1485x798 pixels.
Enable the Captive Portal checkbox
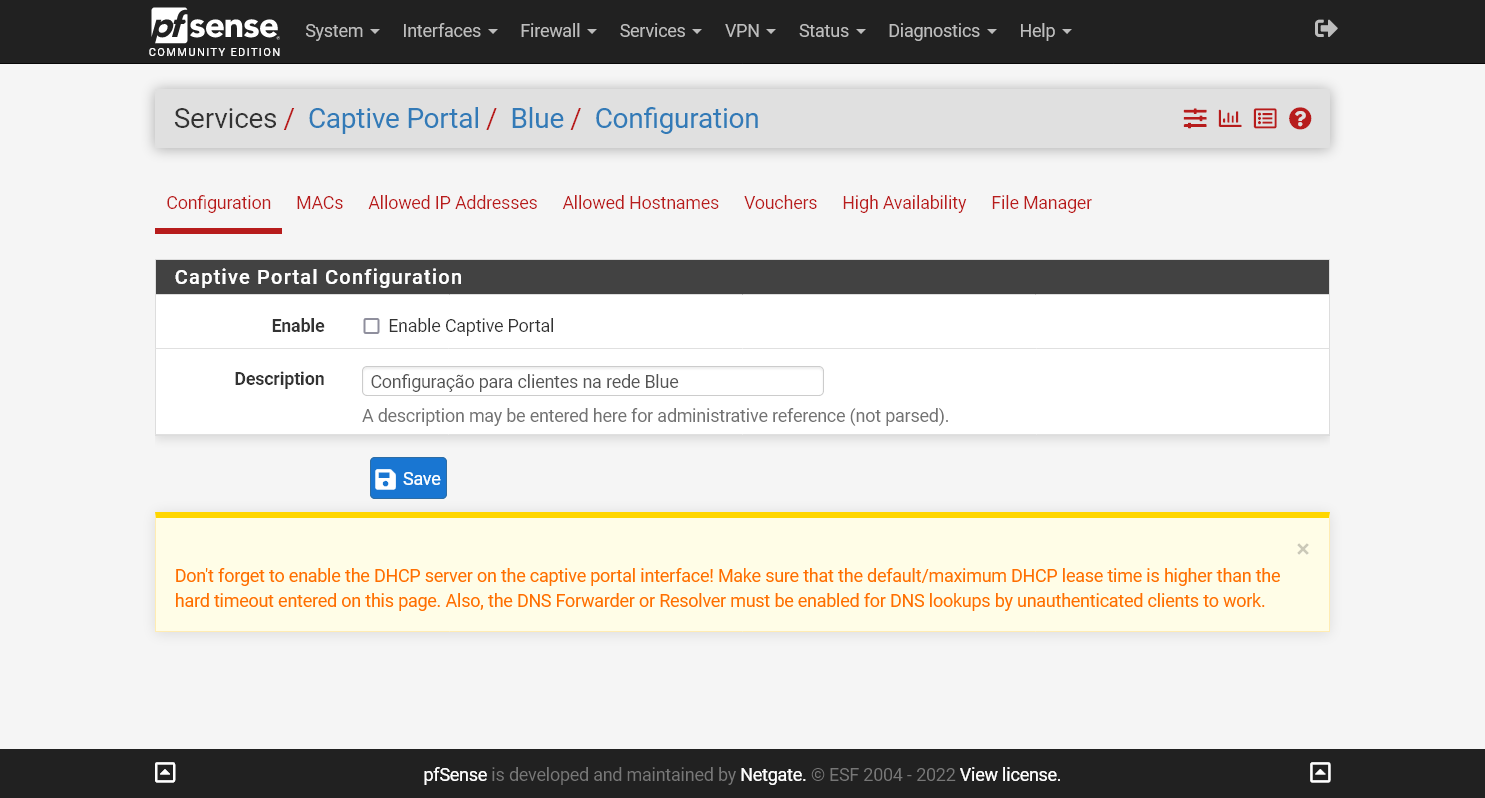[371, 326]
